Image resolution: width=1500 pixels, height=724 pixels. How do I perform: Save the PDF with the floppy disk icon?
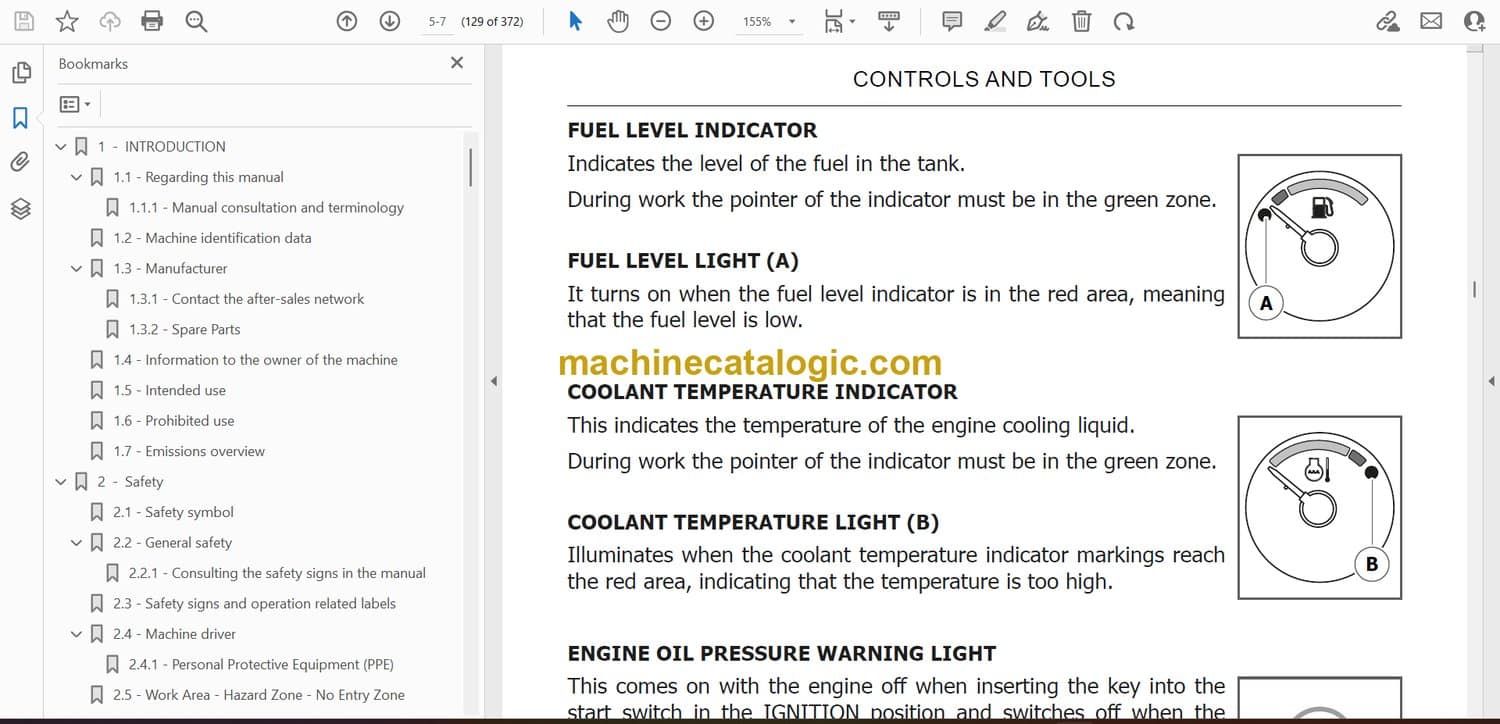24,21
